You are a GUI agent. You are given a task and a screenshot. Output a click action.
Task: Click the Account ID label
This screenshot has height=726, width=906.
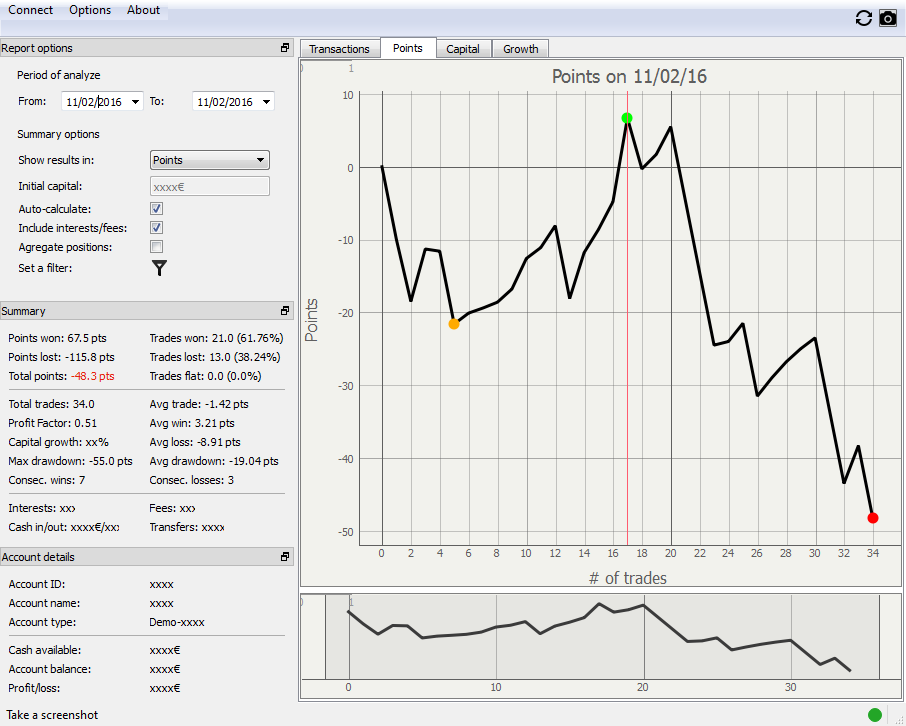click(x=36, y=584)
